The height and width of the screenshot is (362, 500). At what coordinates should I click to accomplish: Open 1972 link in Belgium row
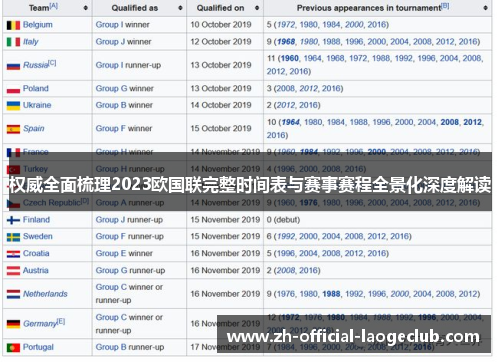tap(286, 25)
